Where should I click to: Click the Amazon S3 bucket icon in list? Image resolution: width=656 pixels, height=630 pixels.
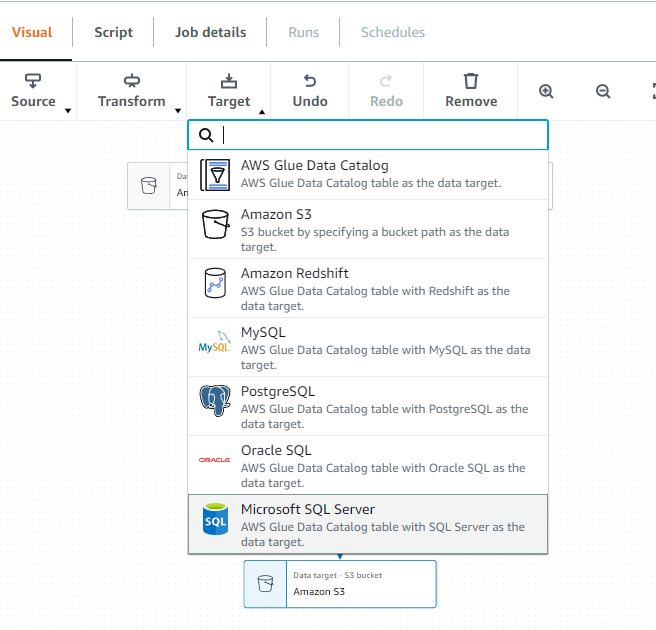215,224
